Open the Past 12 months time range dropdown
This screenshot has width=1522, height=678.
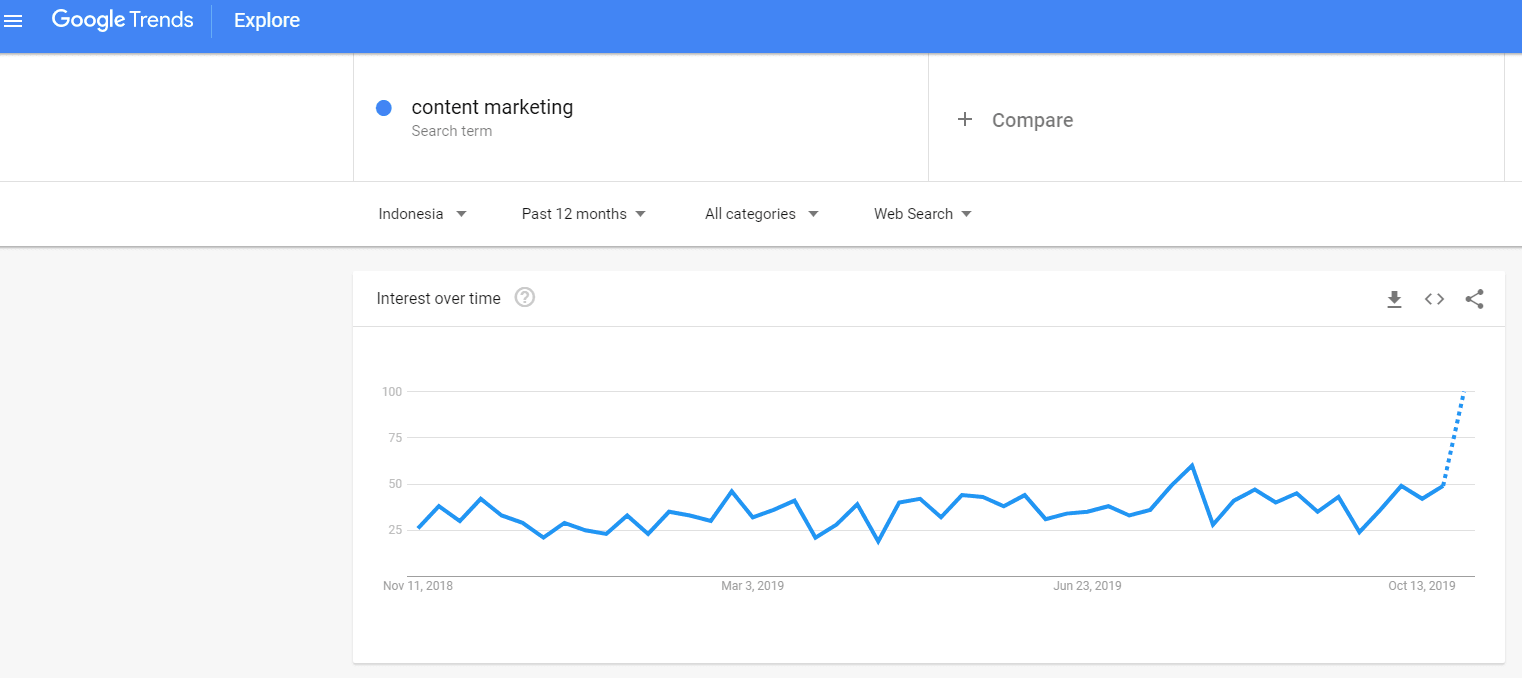[584, 214]
